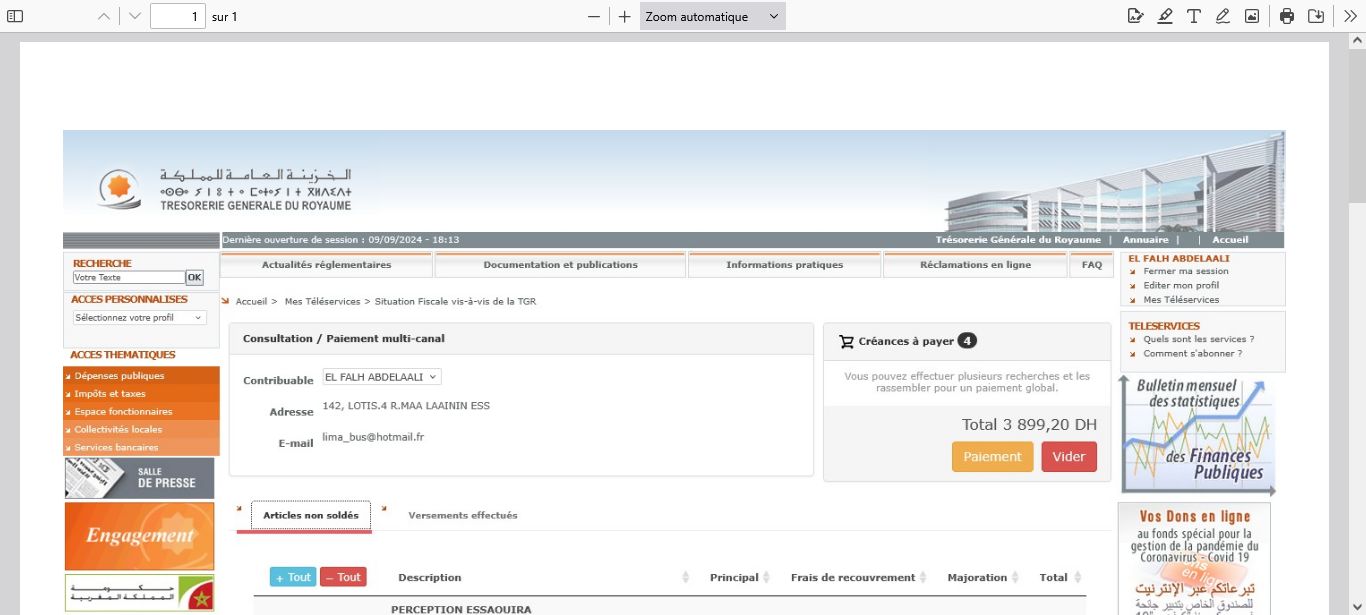Sort by Description column arrows
Image resolution: width=1366 pixels, height=615 pixels.
tap(686, 578)
